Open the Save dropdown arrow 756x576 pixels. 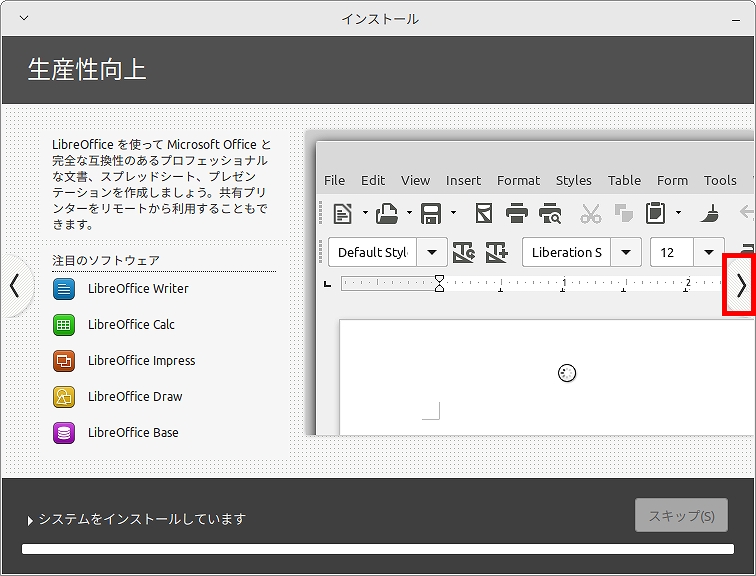coord(453,213)
